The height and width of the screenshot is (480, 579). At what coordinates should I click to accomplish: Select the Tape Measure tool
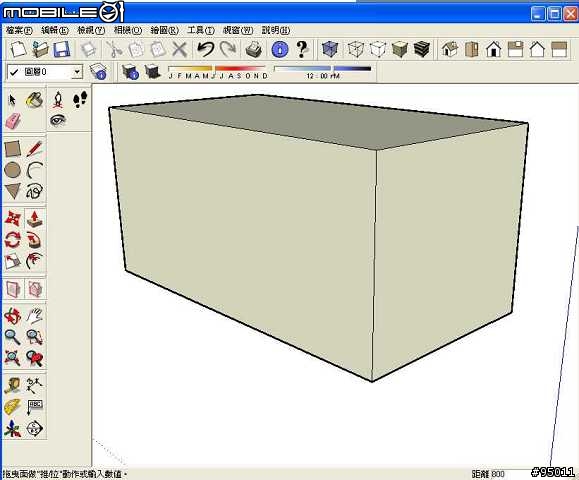(13, 386)
